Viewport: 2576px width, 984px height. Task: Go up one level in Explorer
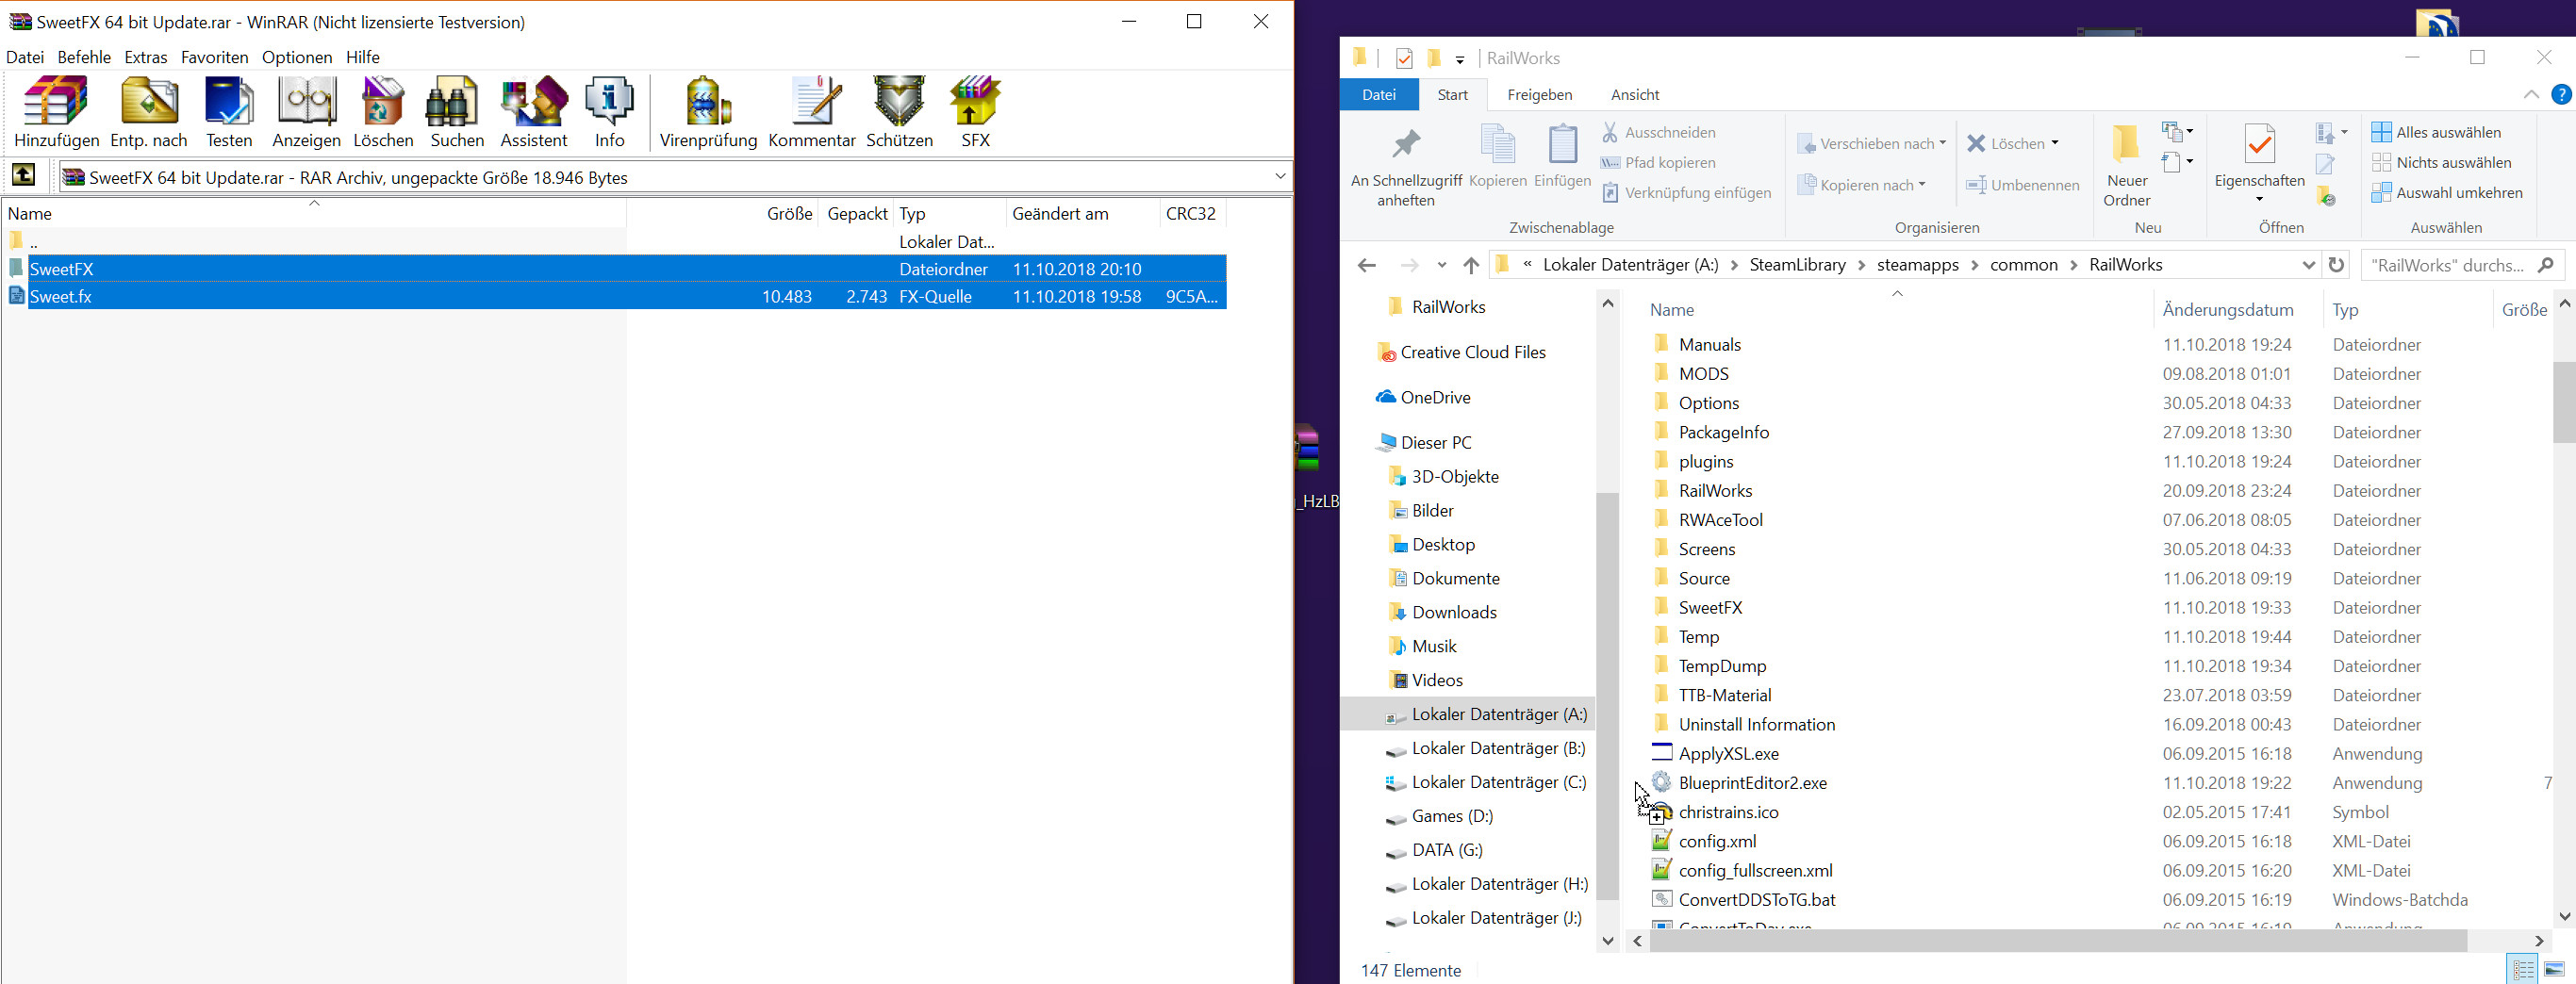pos(1470,265)
